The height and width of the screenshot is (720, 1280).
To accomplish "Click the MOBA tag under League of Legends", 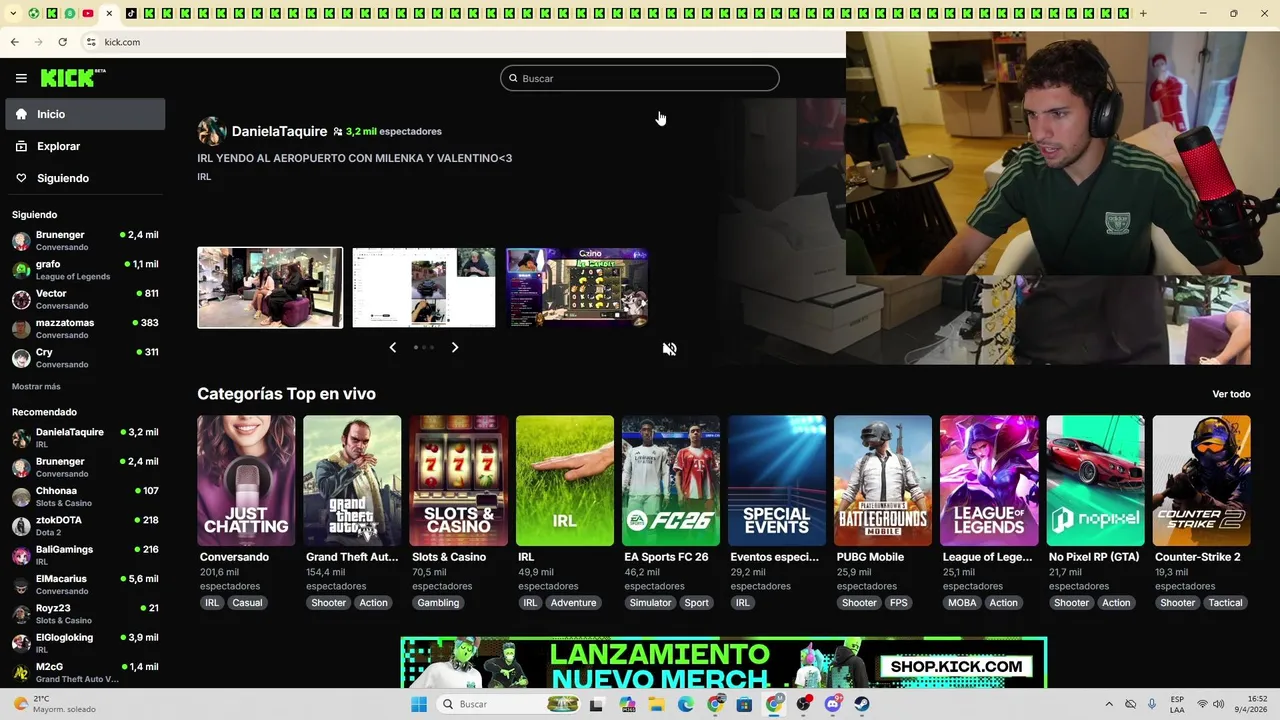I will click(962, 603).
